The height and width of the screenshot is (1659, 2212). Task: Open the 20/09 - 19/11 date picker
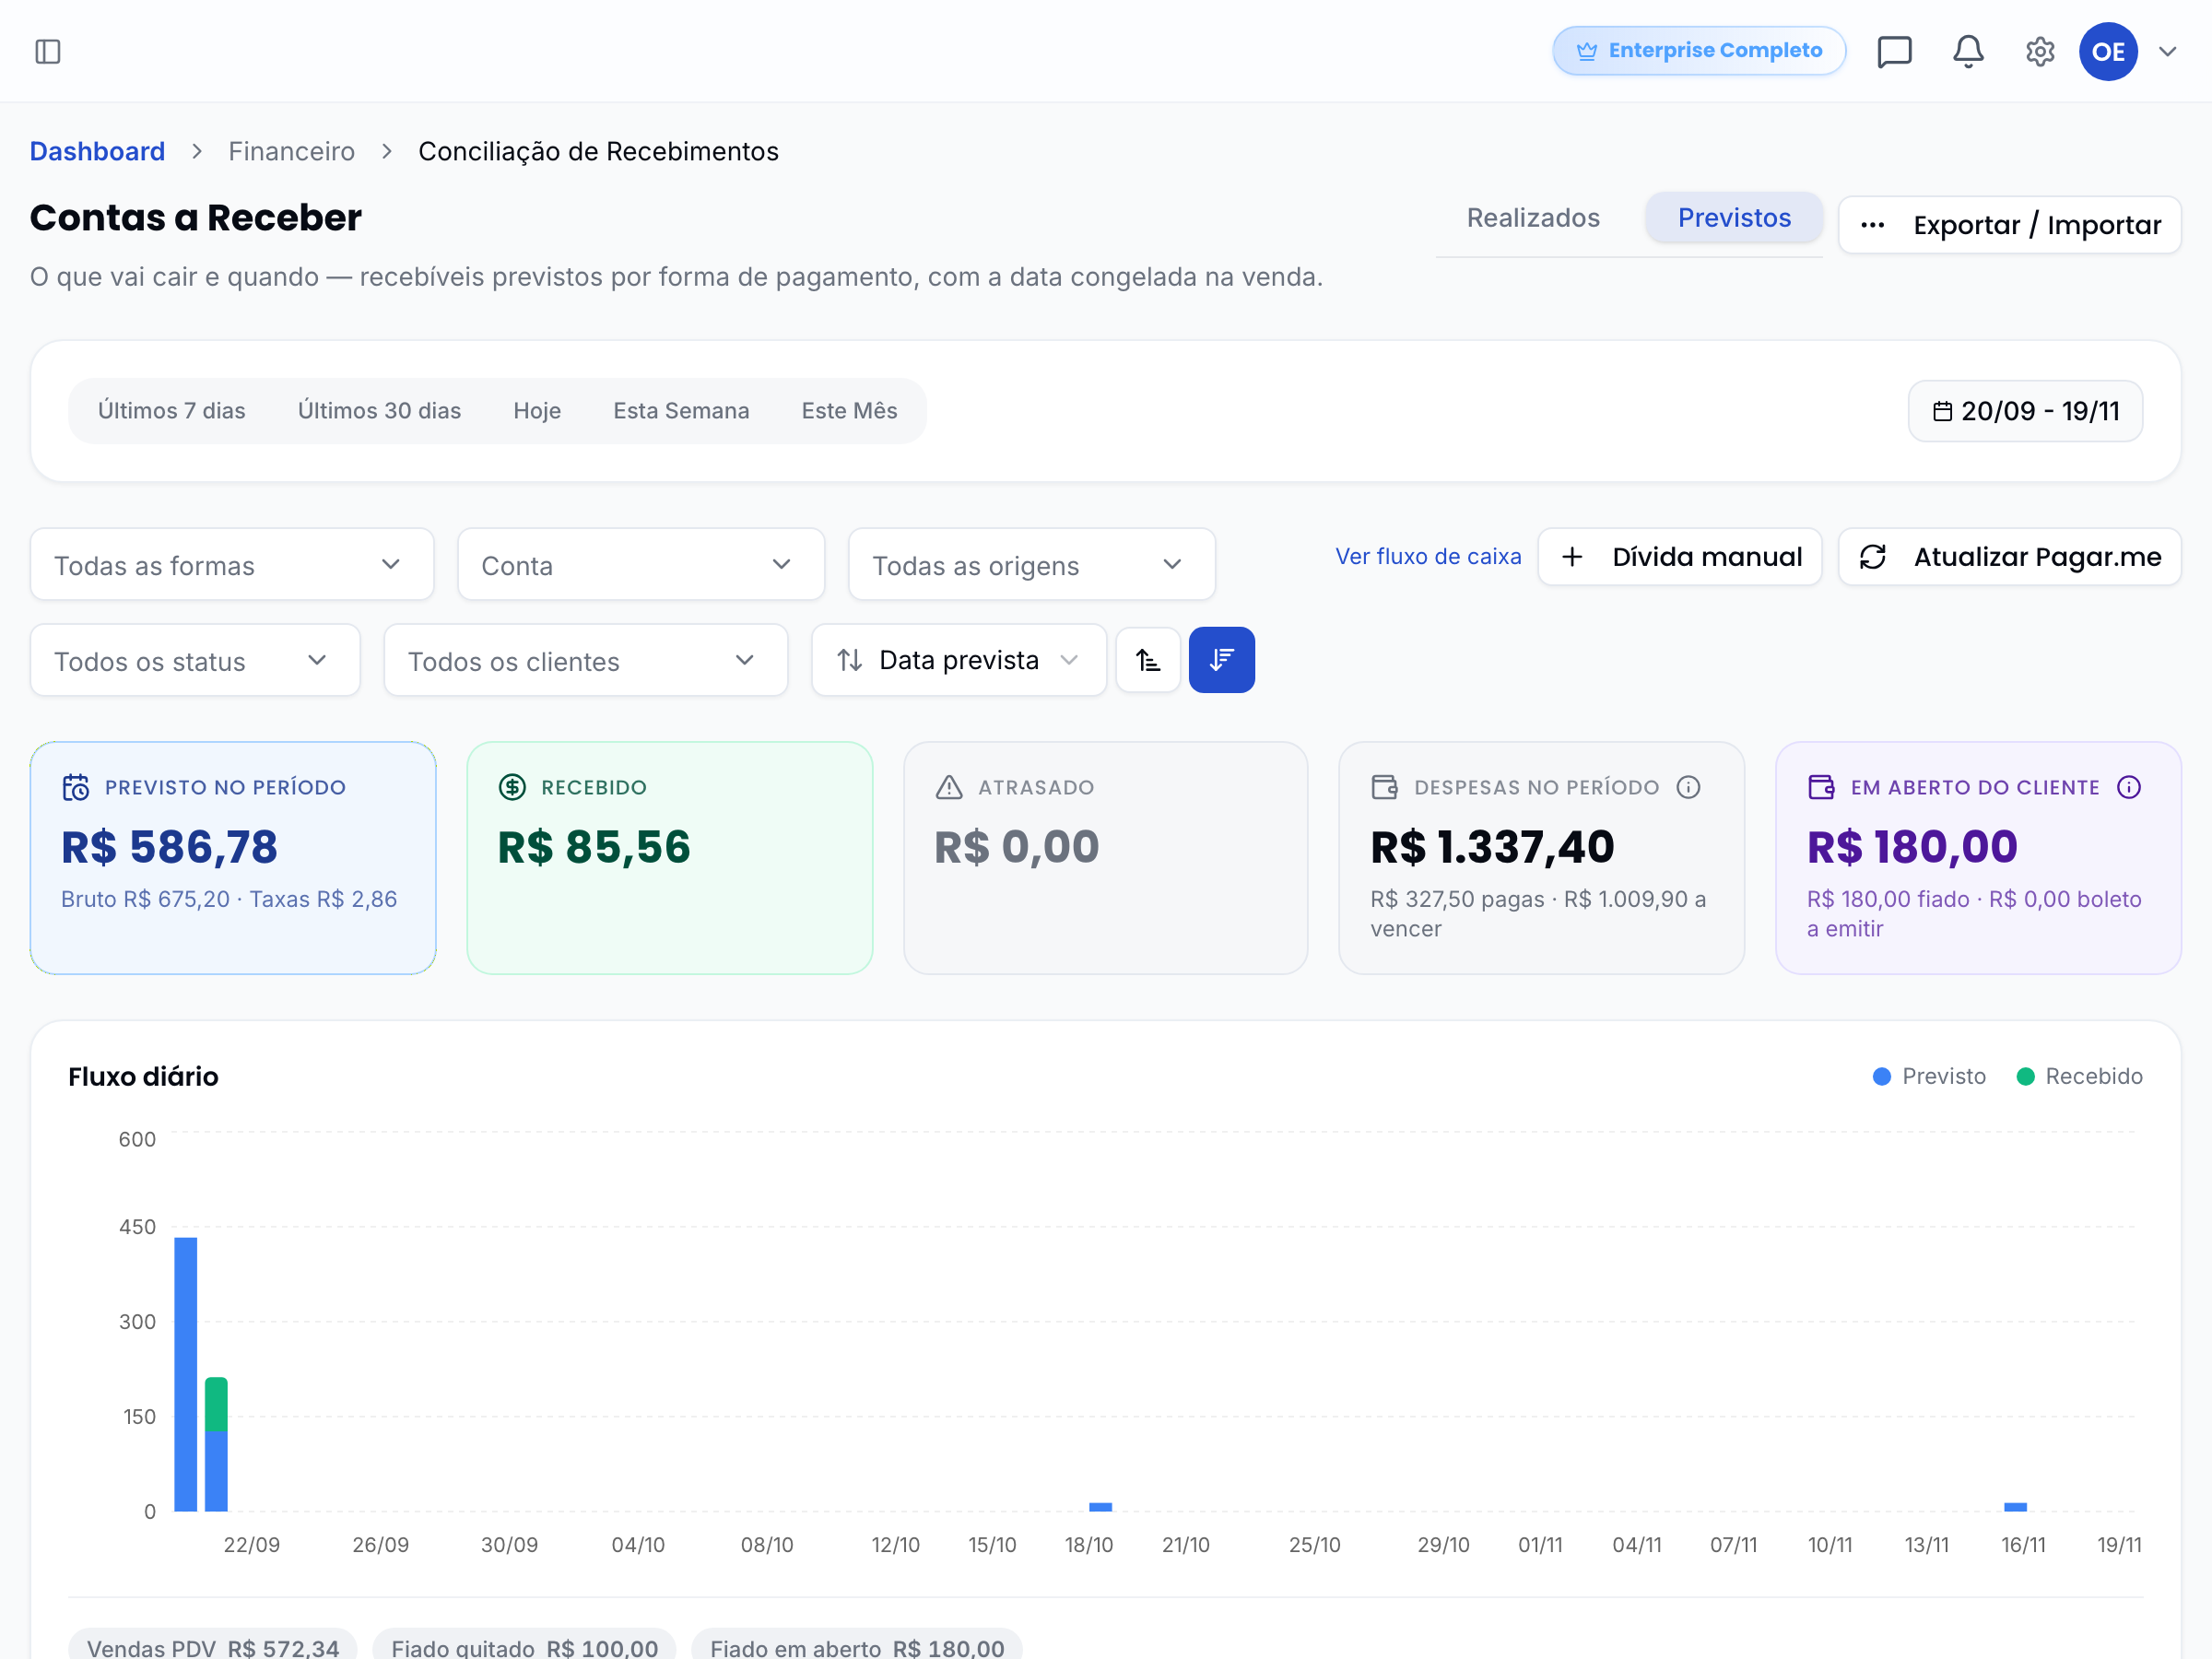click(x=2024, y=411)
